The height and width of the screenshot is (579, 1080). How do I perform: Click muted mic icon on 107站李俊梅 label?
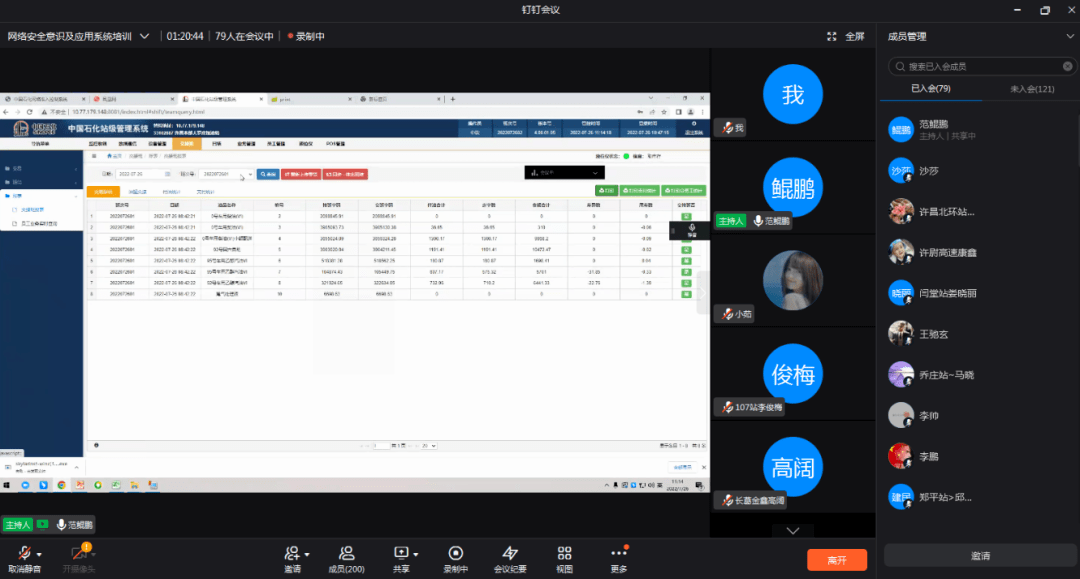pyautogui.click(x=727, y=408)
